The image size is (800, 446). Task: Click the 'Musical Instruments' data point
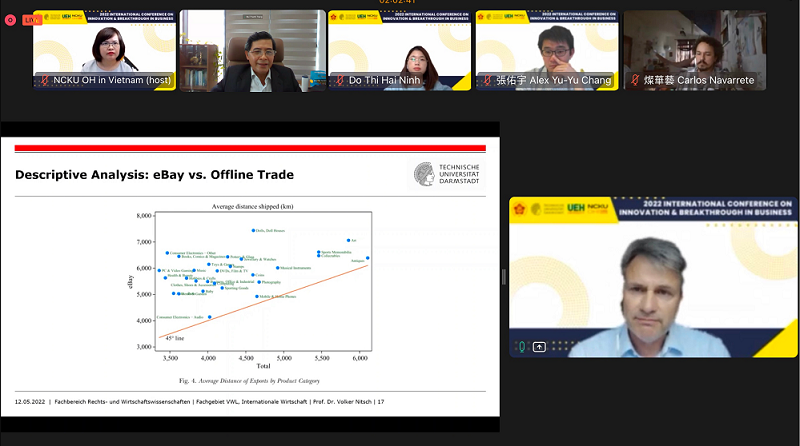tap(278, 268)
